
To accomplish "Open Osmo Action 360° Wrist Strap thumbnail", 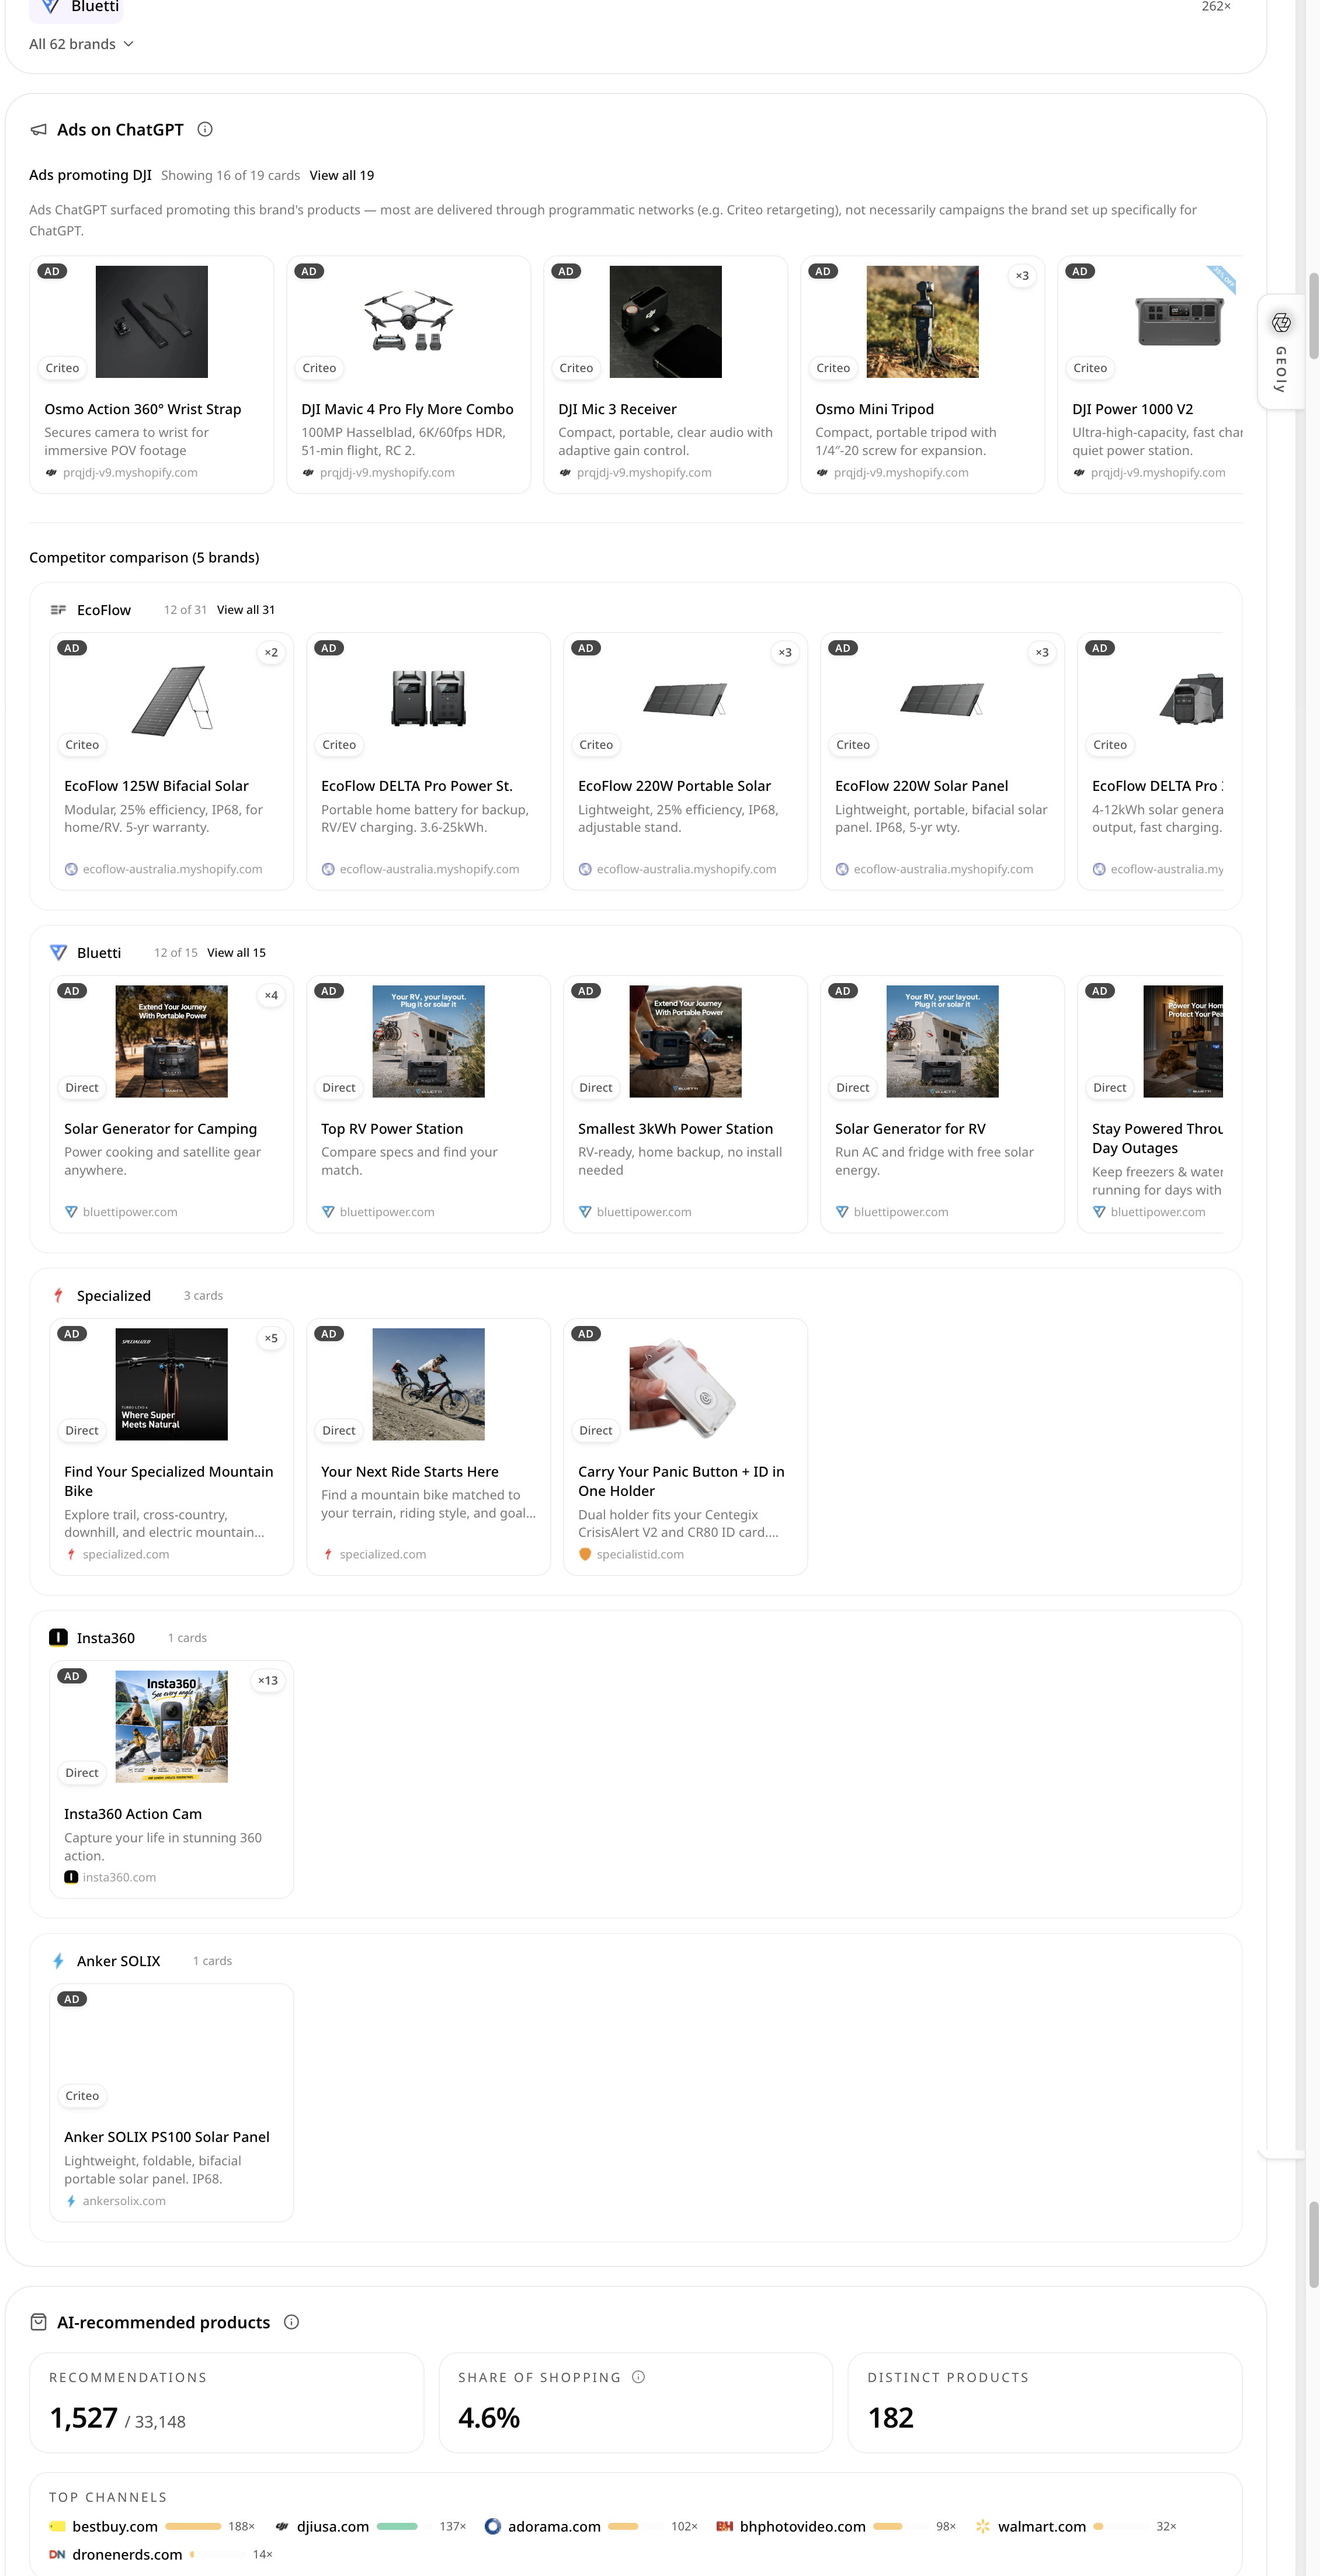I will (152, 322).
